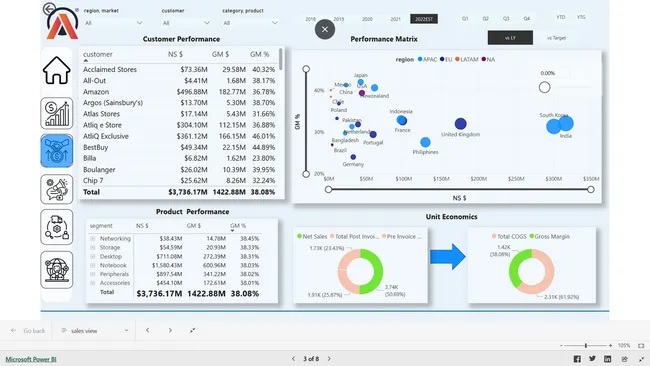Image resolution: width=650 pixels, height=366 pixels.
Task: Click the Customer Performance table scrollbar
Action: tap(281, 59)
